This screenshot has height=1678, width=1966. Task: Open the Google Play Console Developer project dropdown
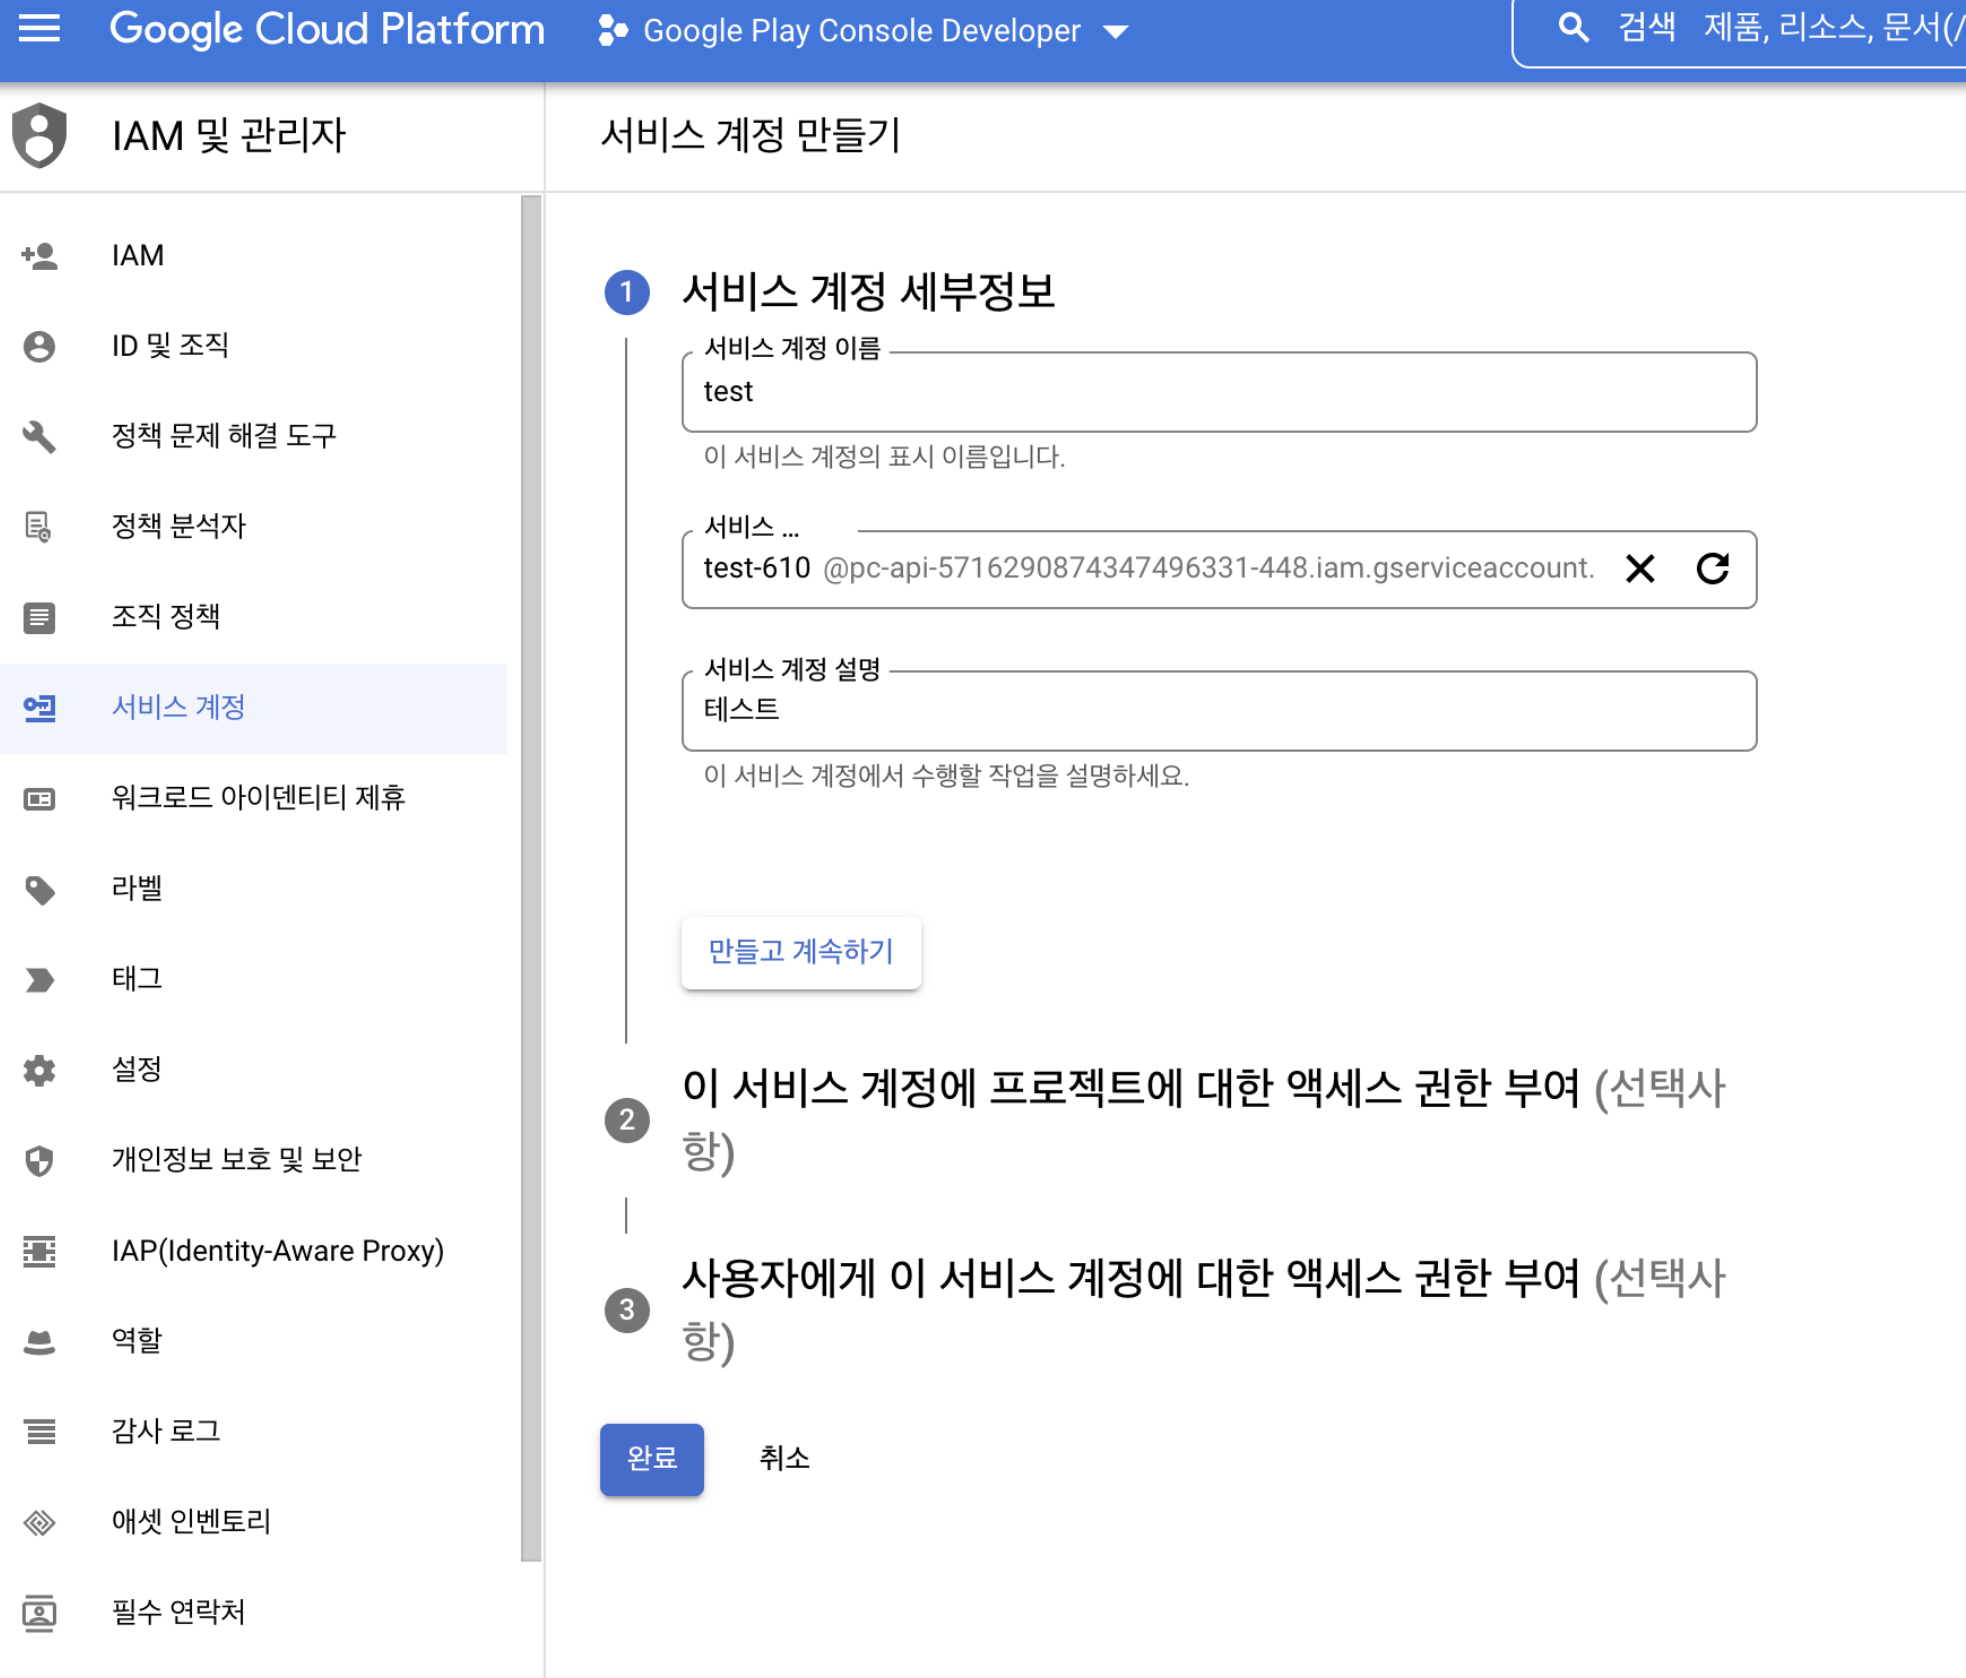click(864, 31)
